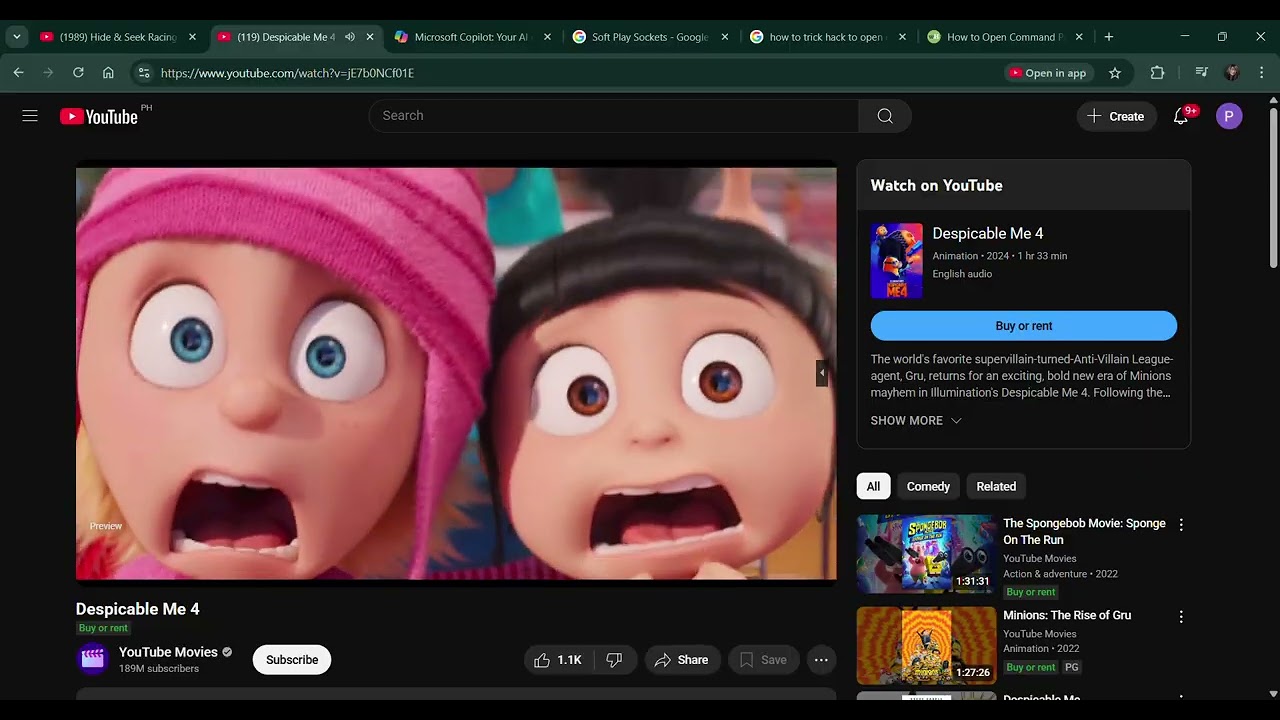Viewport: 1280px width, 720px height.
Task: Like the video with thumbs up
Action: pyautogui.click(x=557, y=660)
